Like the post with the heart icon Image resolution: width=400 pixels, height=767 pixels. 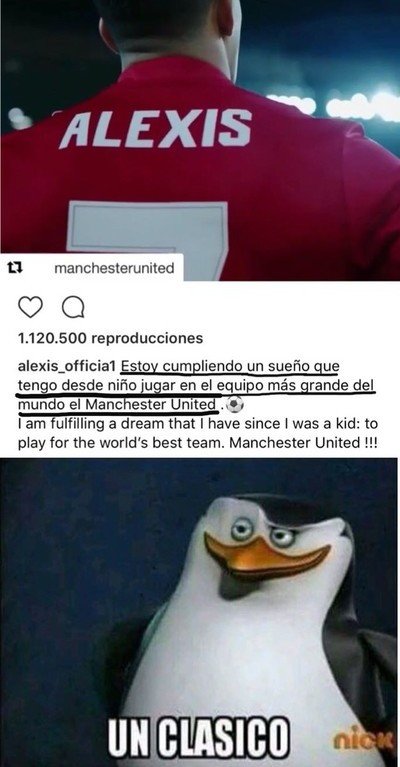30,308
